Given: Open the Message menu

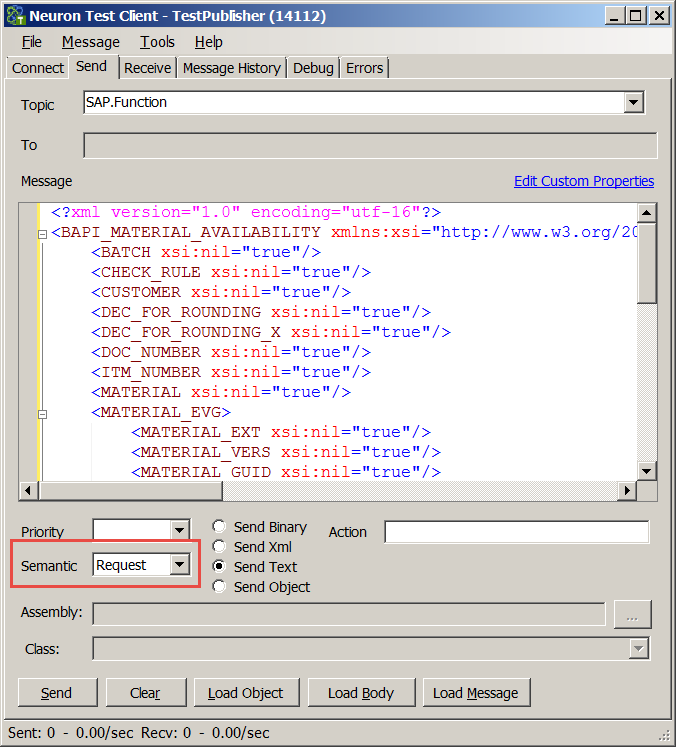Looking at the screenshot, I should tap(91, 42).
